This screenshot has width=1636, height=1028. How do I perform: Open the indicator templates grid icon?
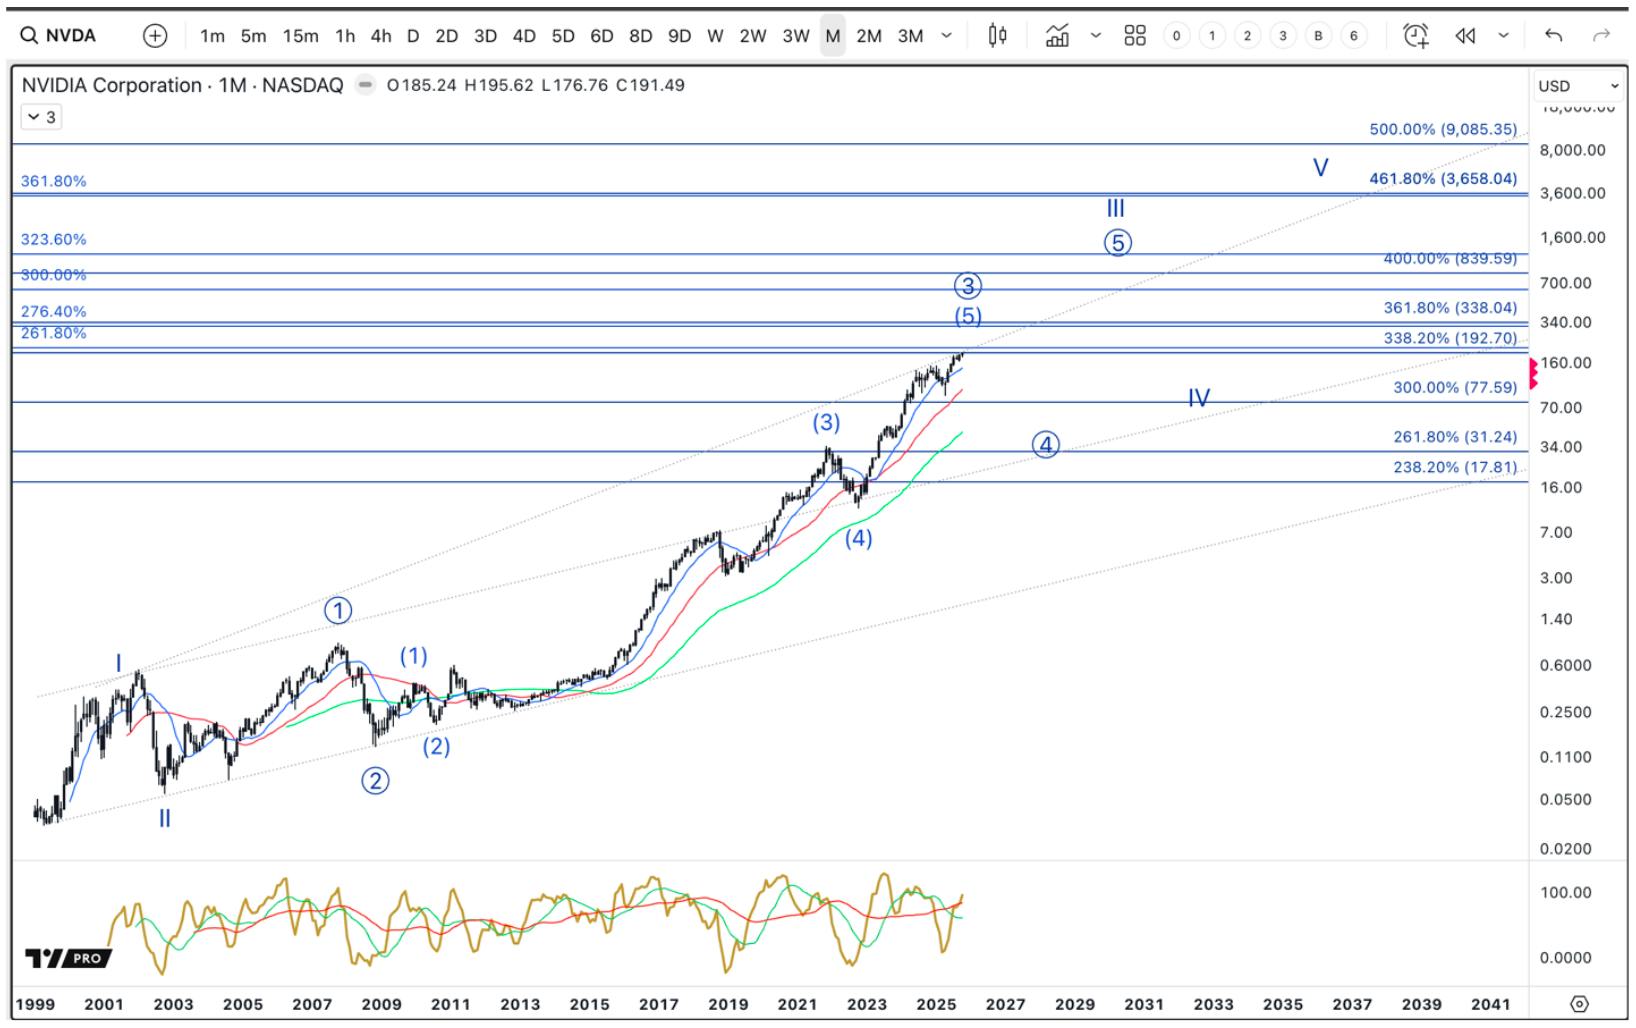(x=1135, y=36)
